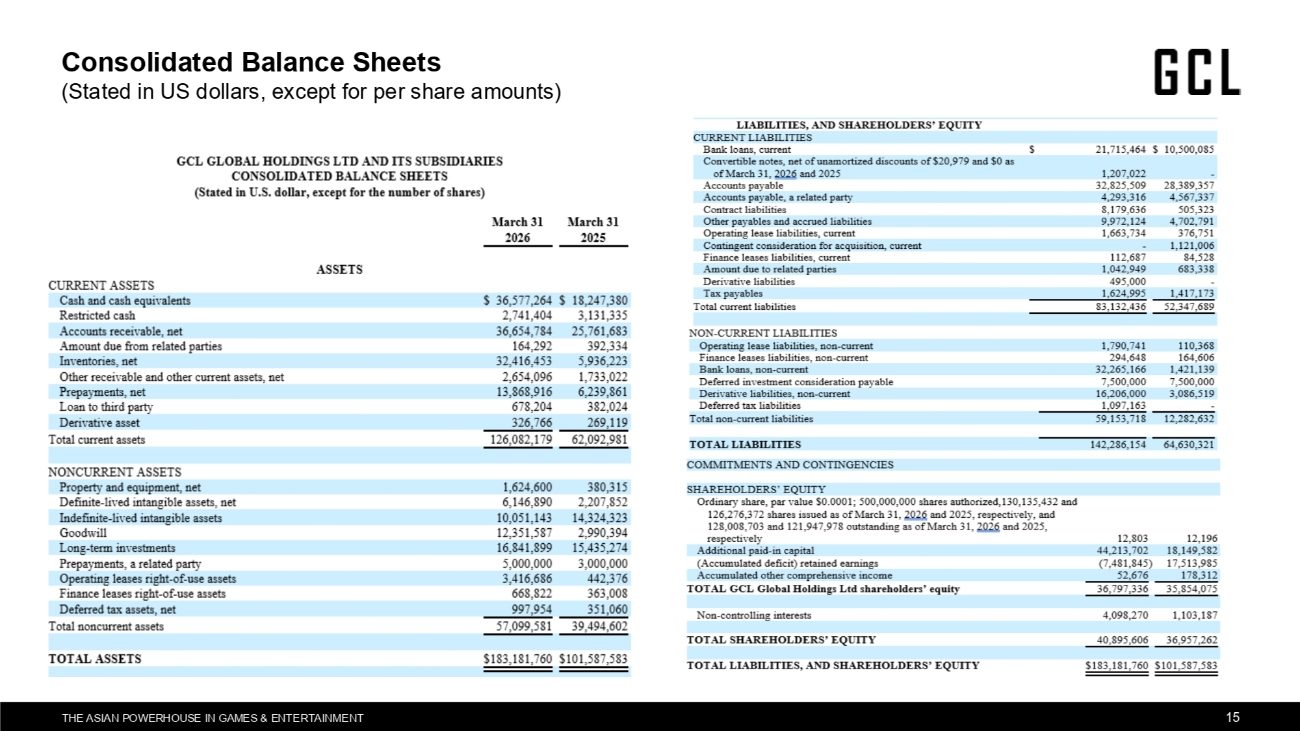Click "Accounts payable, a related party" label
This screenshot has height=731, width=1300.
[x=778, y=197]
